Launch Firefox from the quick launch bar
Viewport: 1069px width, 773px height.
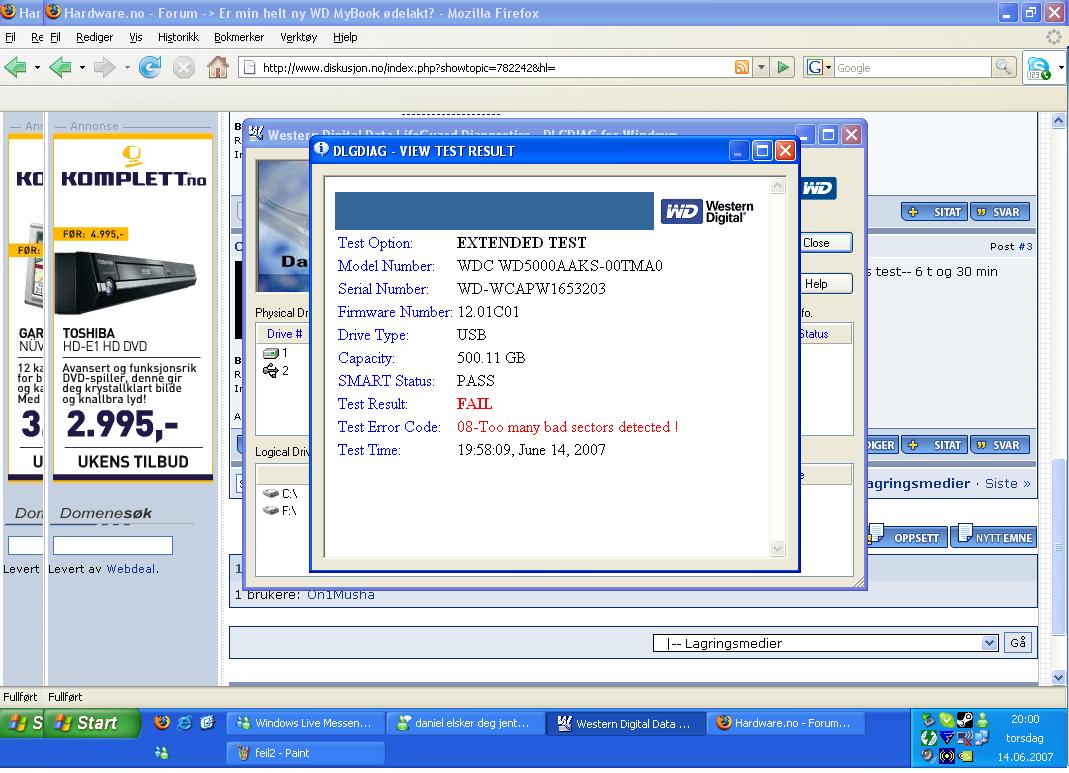(162, 723)
